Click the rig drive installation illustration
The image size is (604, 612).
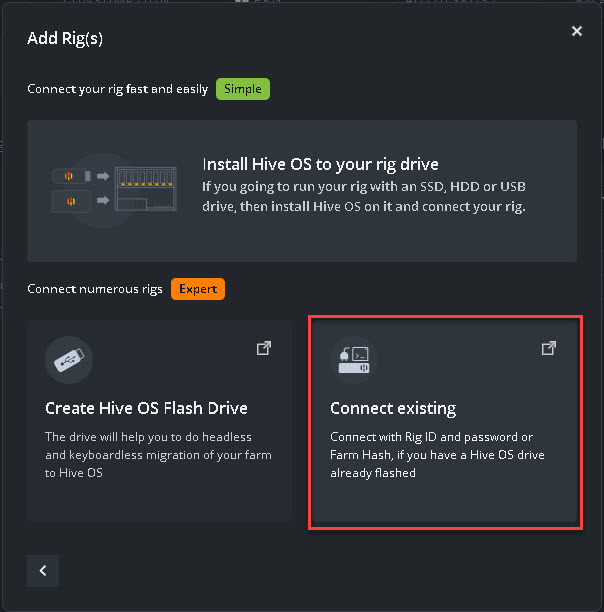click(114, 189)
